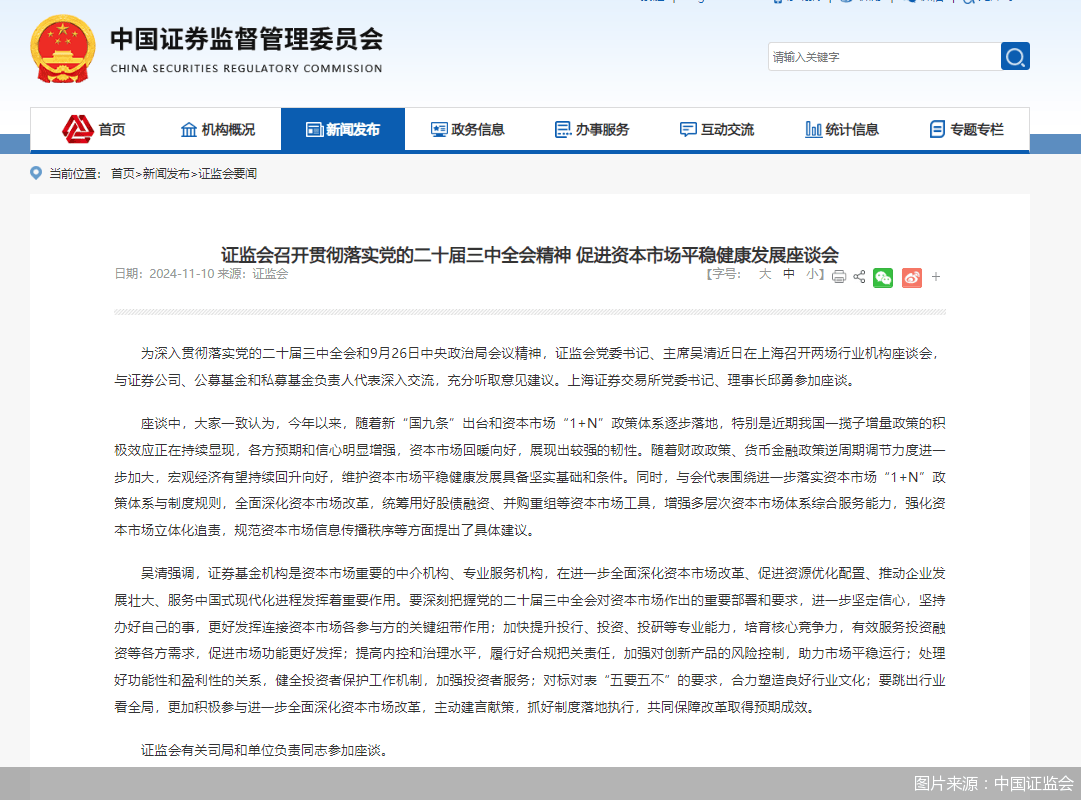This screenshot has height=800, width=1081.
Task: Click the speech bubble icon beside 互动交流
Action: pos(687,129)
